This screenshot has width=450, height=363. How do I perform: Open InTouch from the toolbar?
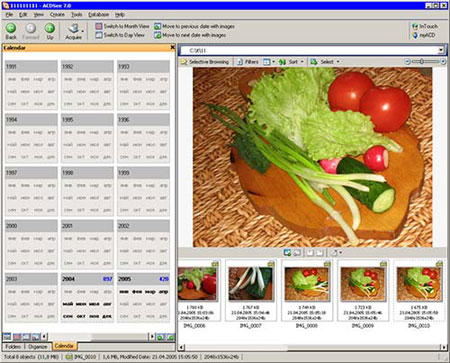pos(425,26)
